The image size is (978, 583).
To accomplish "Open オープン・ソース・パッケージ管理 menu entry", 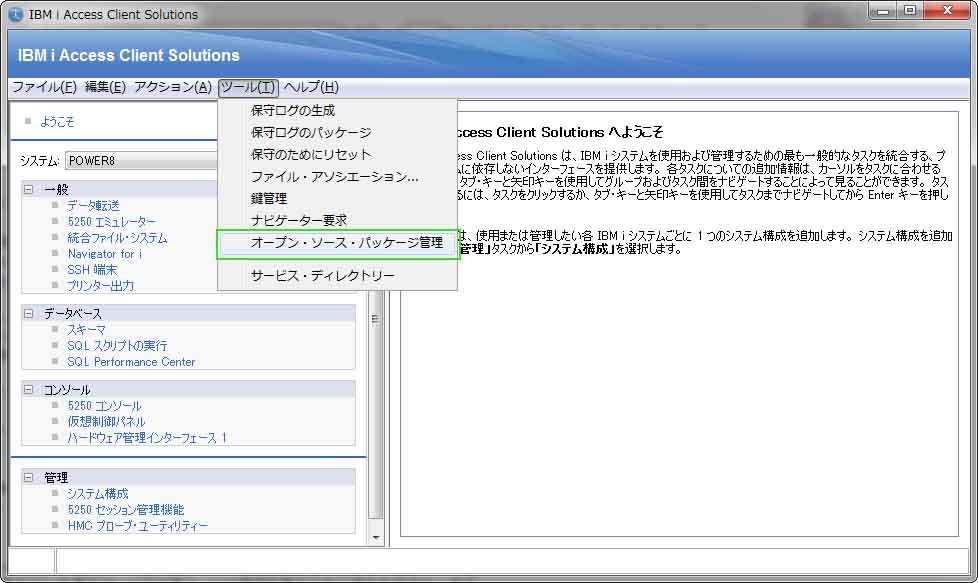I will (x=337, y=243).
